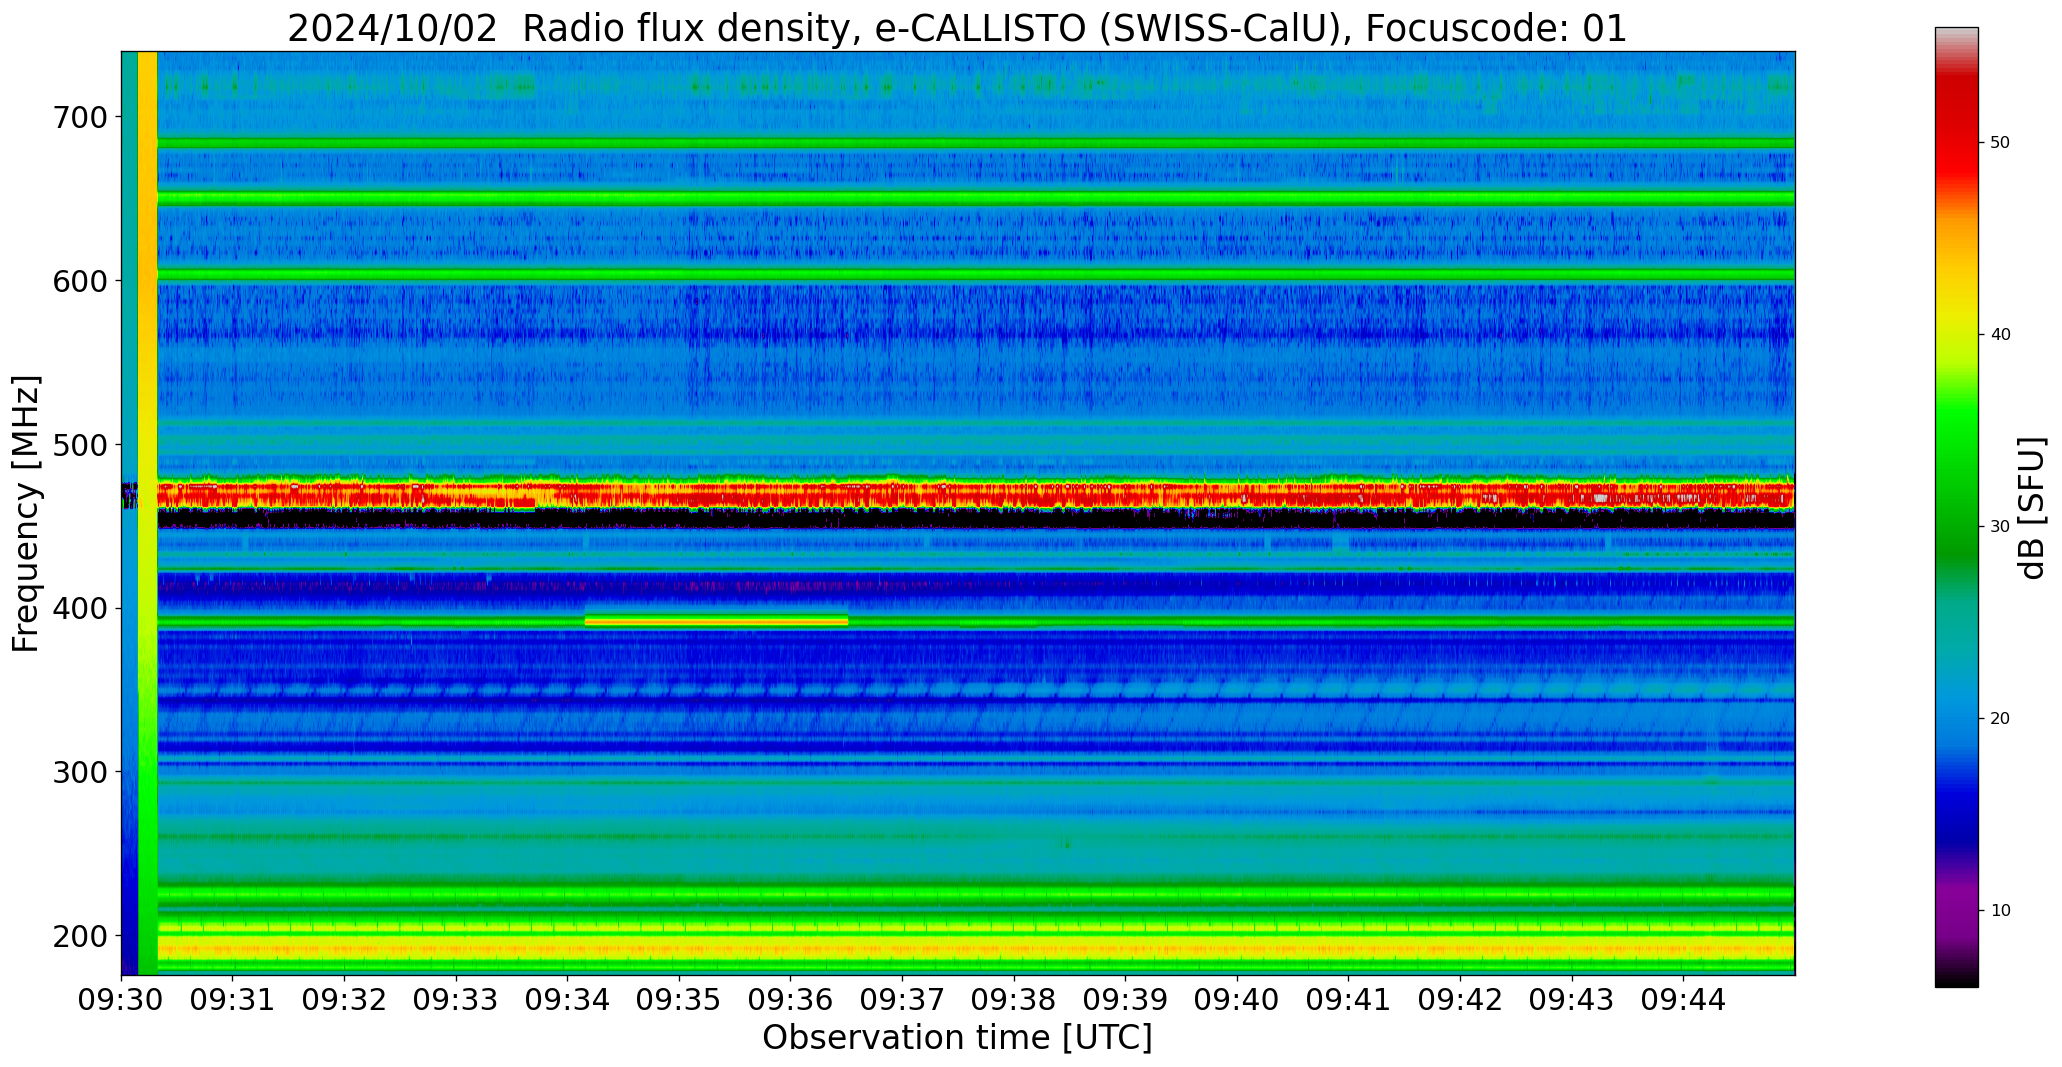Click the 09:38 time tick label
Screen dimensions: 2062x1067
[1014, 1000]
